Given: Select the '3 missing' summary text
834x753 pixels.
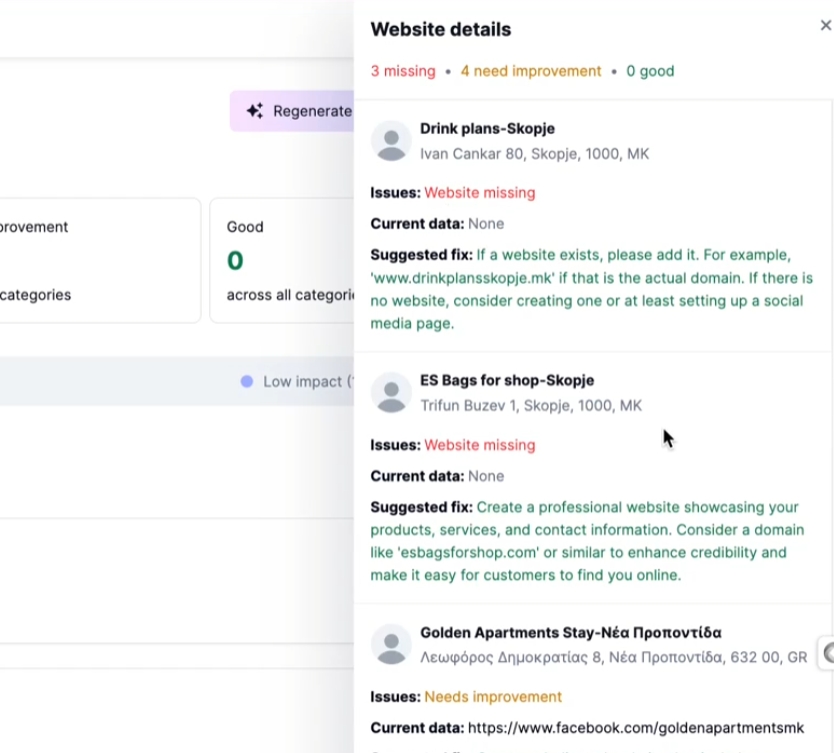Looking at the screenshot, I should point(403,71).
